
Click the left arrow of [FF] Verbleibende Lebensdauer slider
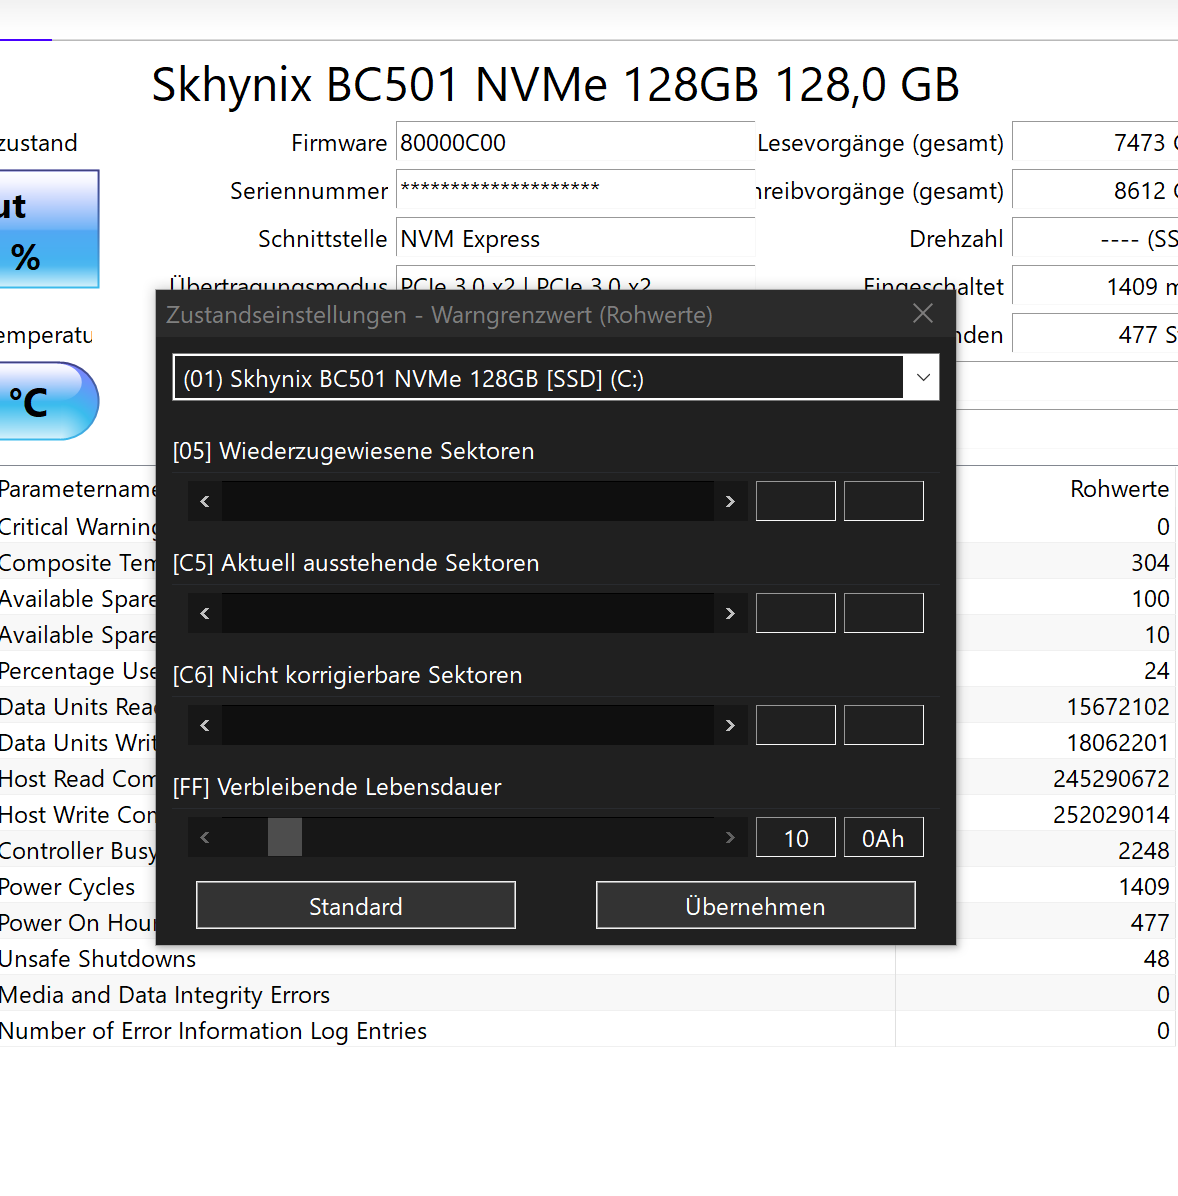click(204, 838)
